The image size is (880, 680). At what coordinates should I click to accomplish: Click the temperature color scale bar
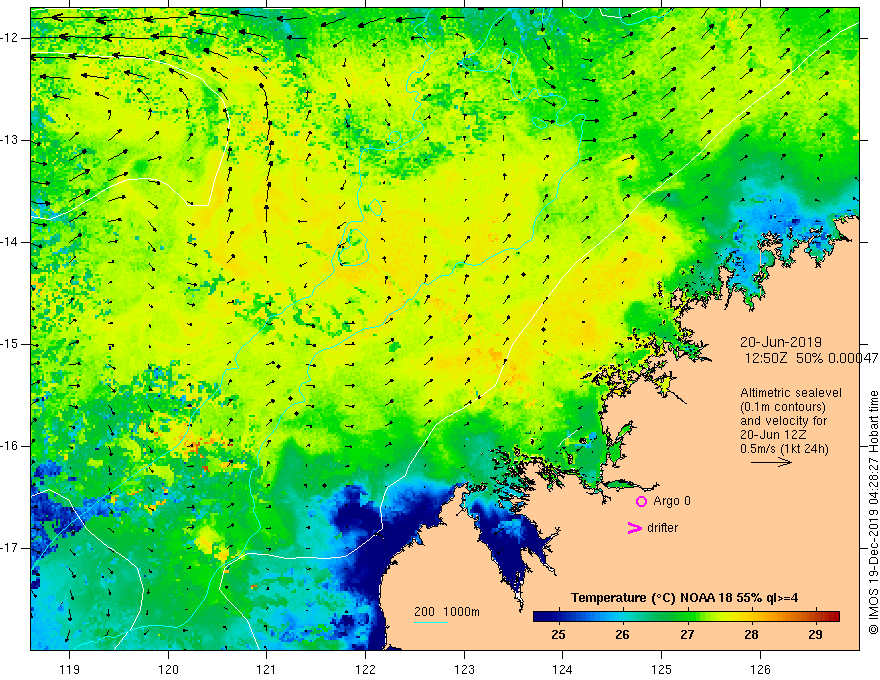[686, 616]
